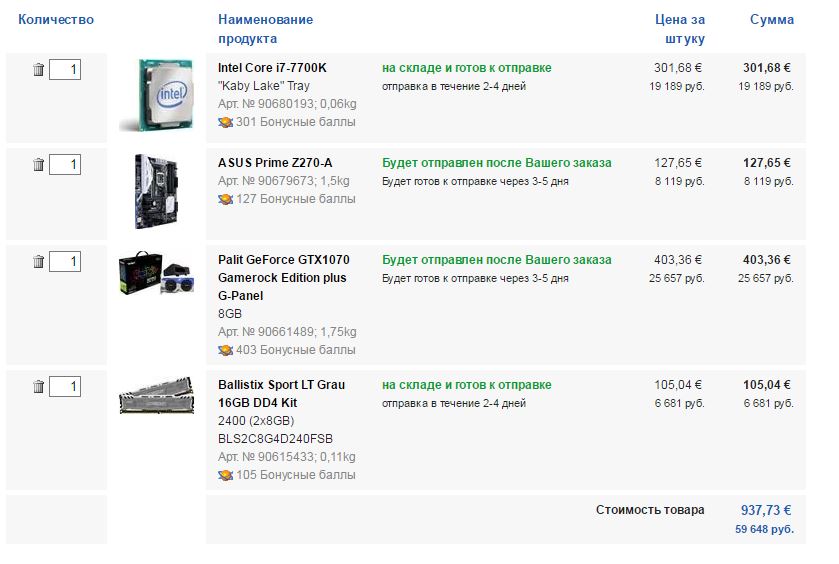Click bonus points icon next to 403 points
839x564 pixels.
(225, 350)
